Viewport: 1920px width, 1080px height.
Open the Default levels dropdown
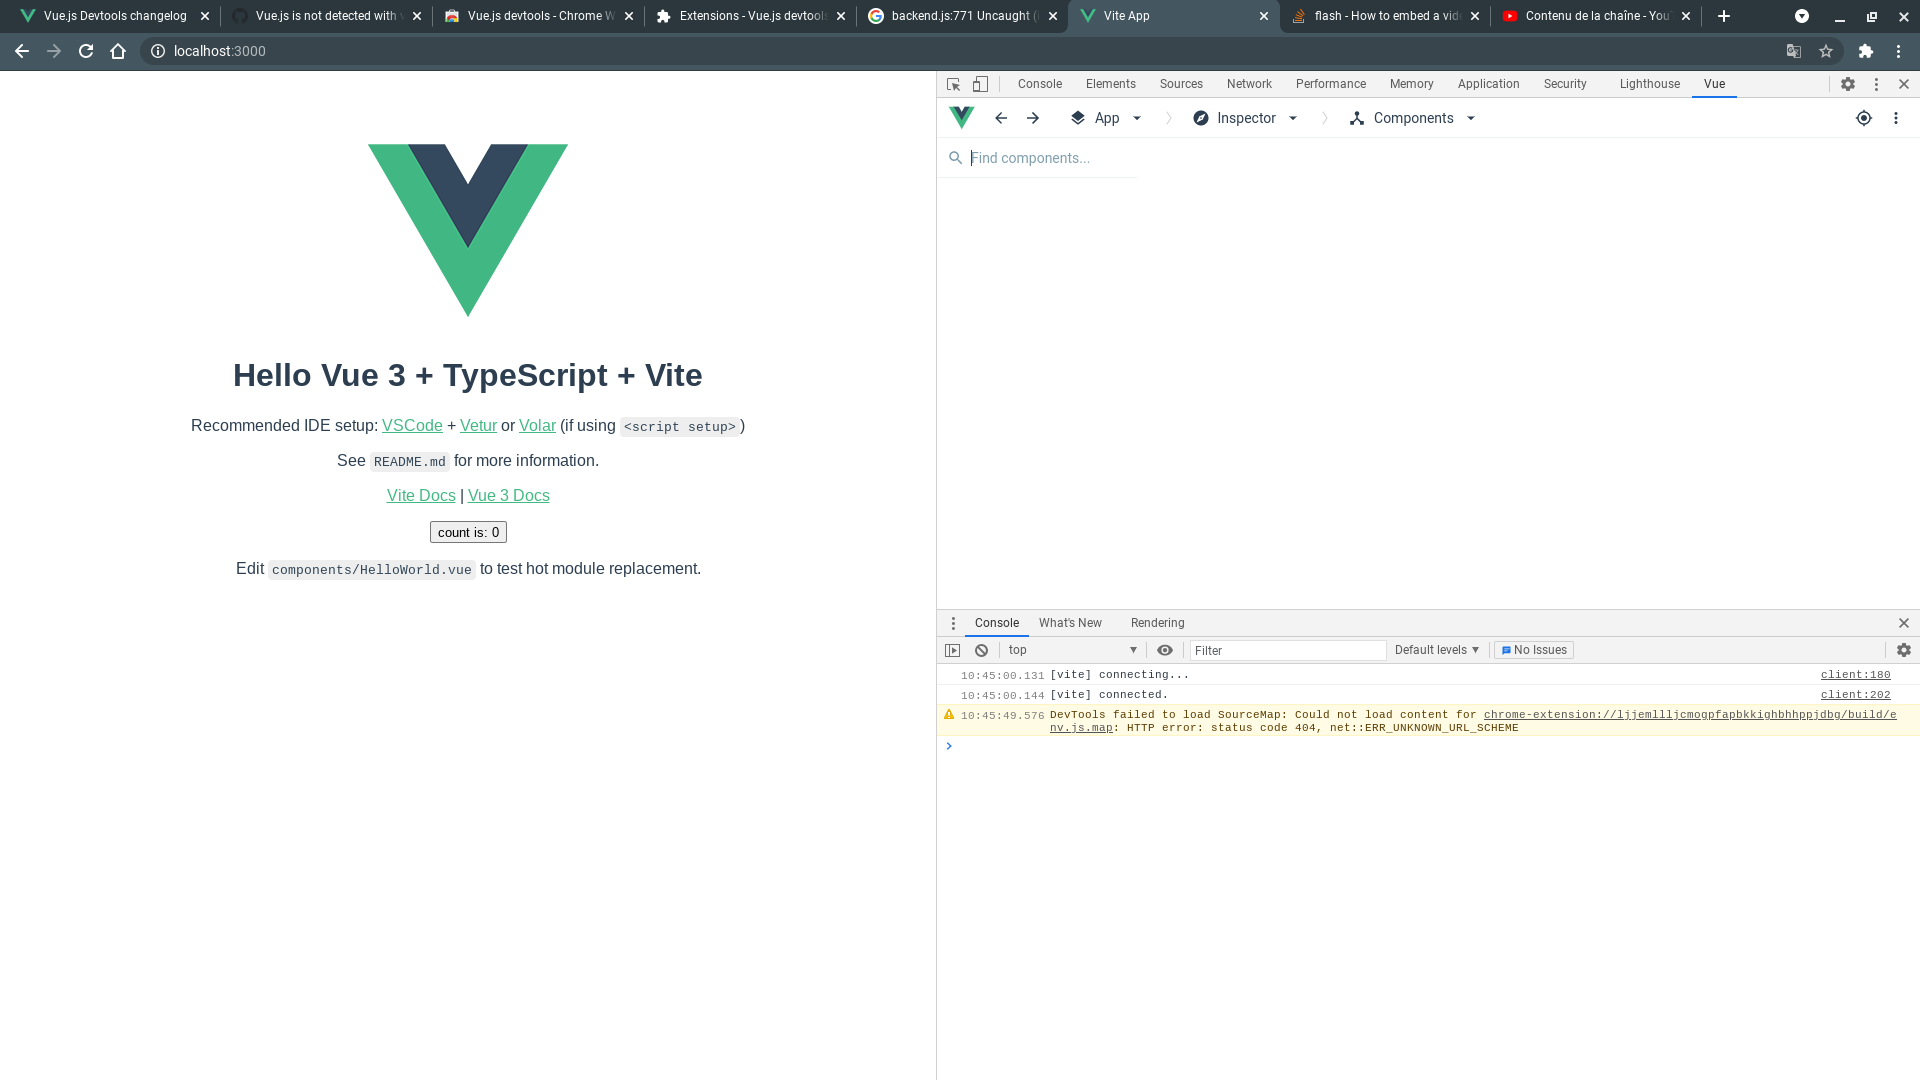click(x=1437, y=650)
